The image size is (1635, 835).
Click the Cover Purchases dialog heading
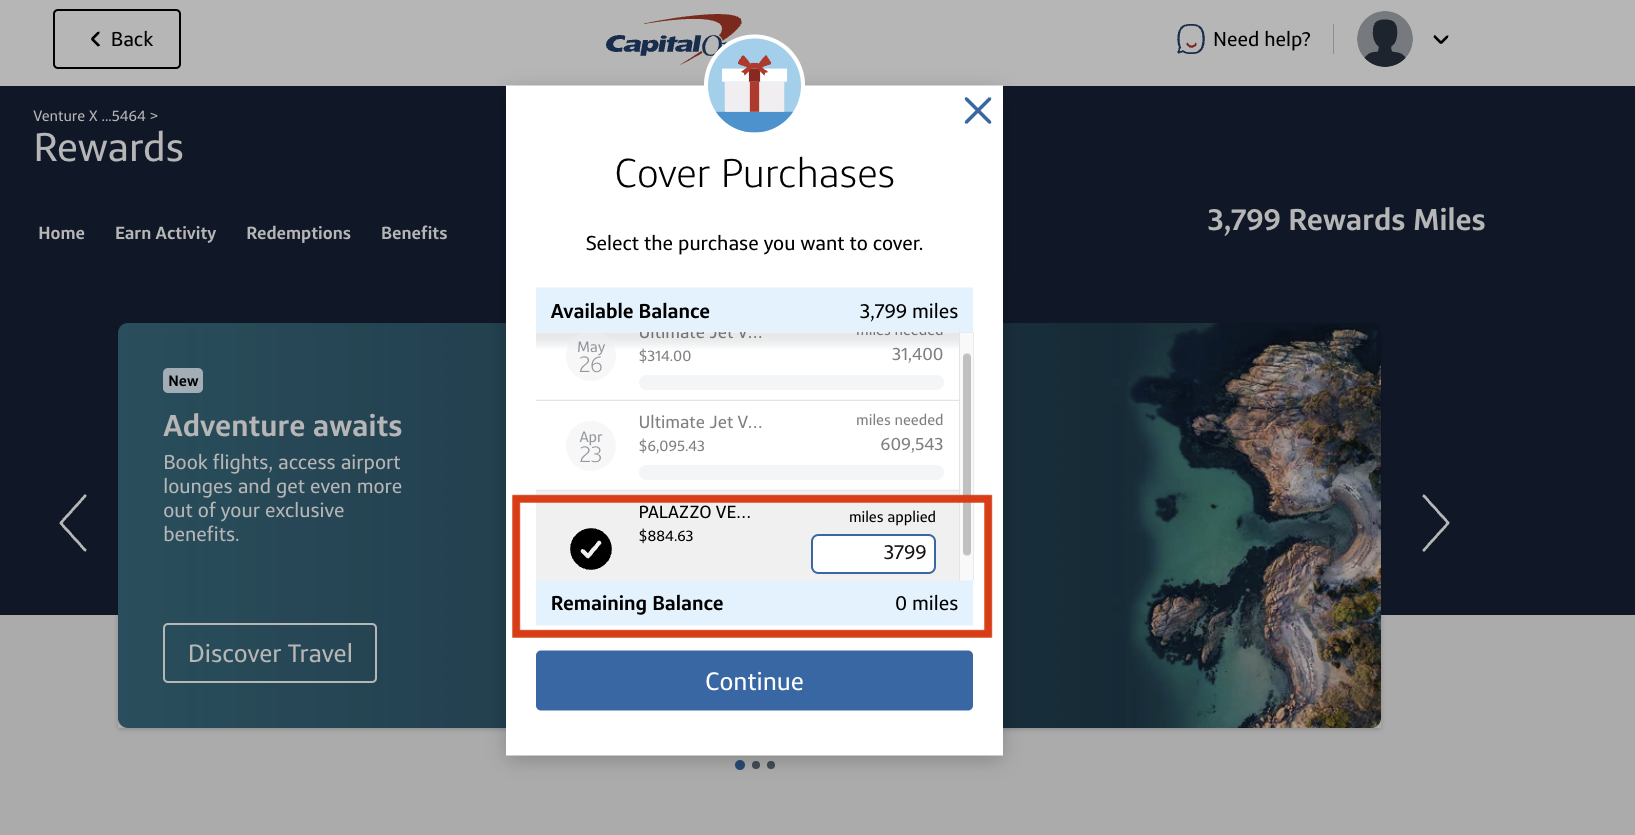(754, 174)
